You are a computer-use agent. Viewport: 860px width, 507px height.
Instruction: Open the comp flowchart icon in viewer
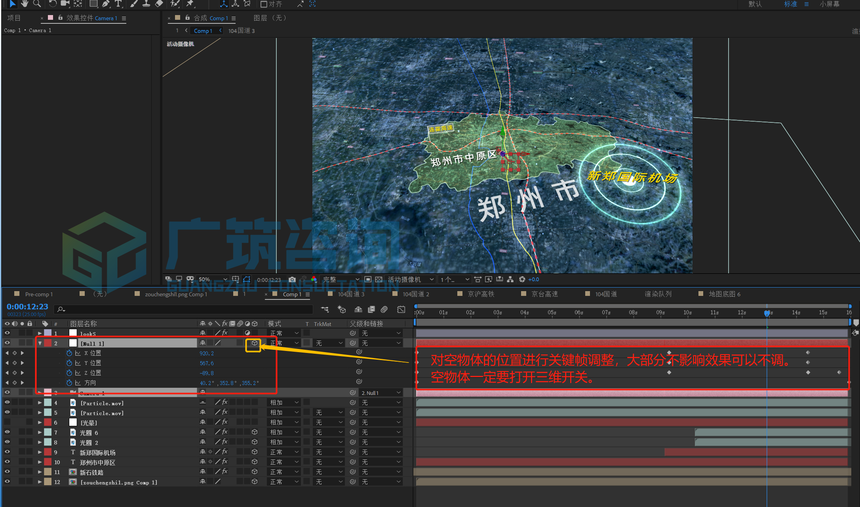[x=510, y=279]
